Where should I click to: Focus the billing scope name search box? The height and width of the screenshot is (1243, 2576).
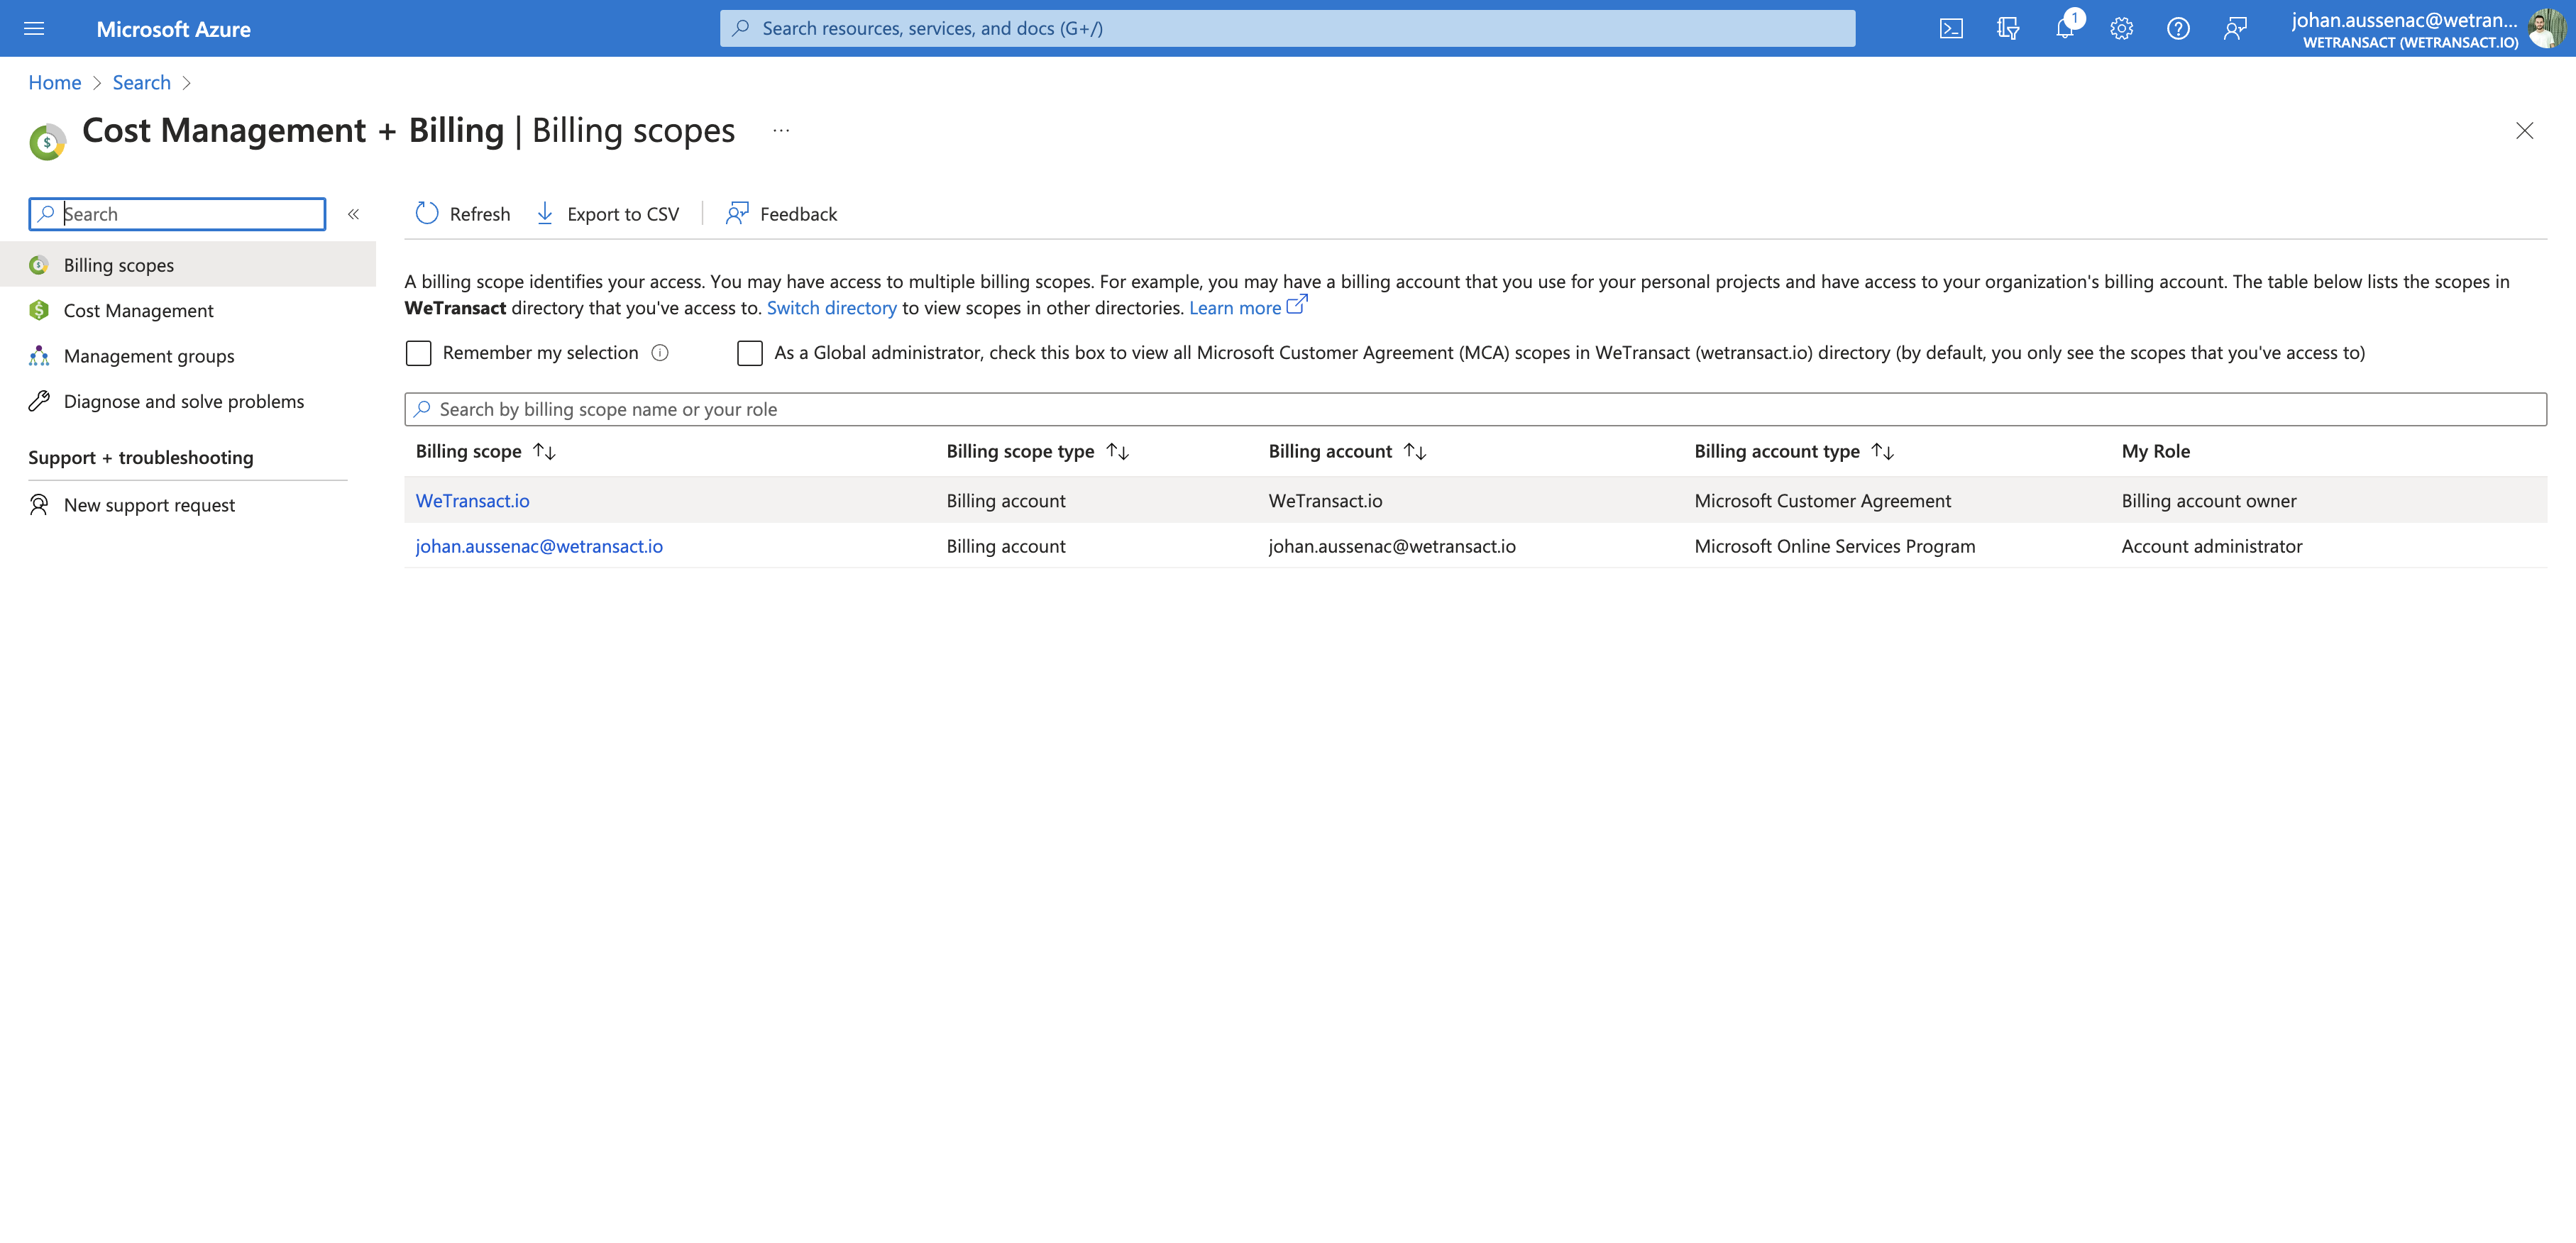tap(1475, 409)
